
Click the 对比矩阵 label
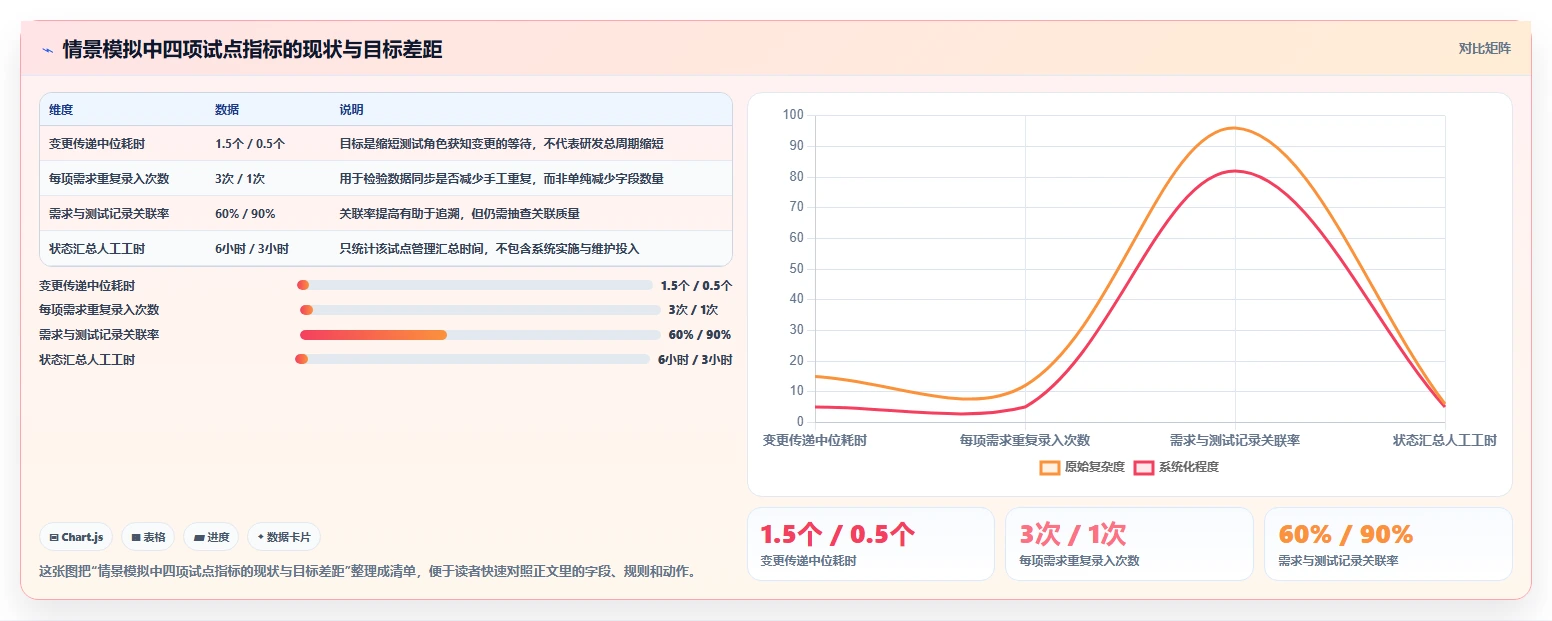1485,49
